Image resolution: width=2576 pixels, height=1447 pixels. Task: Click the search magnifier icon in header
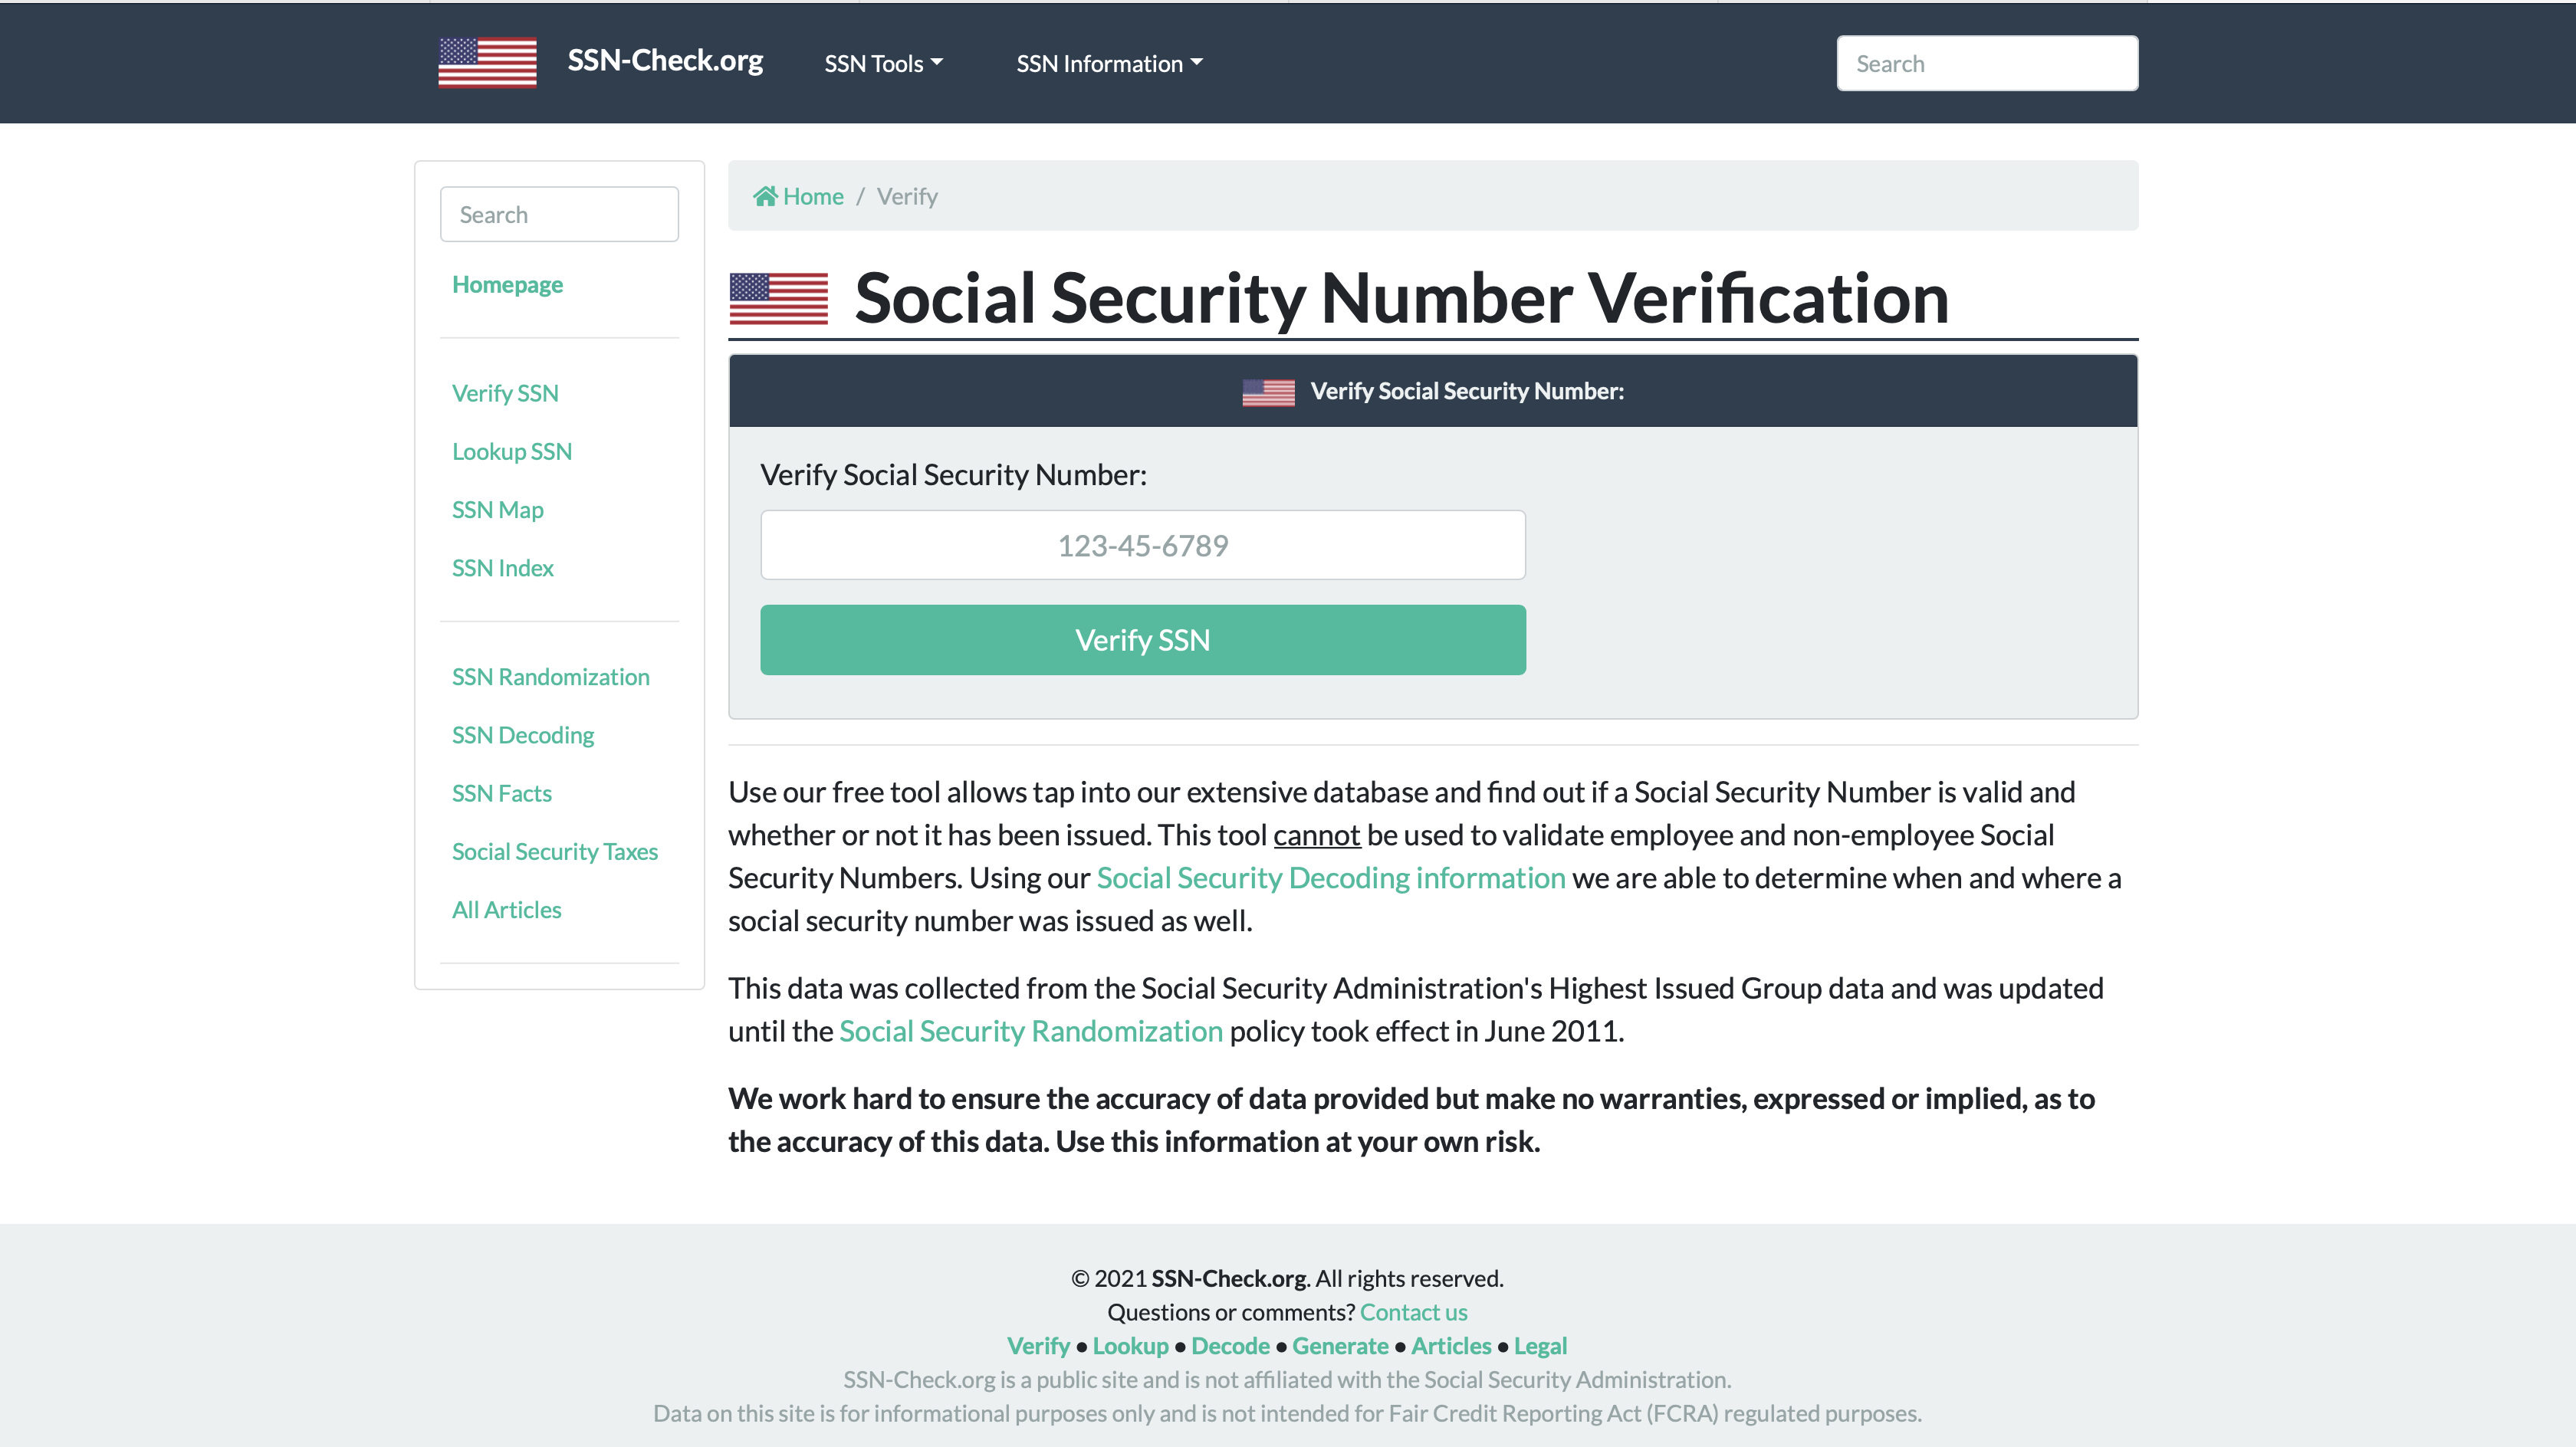pyautogui.click(x=2116, y=62)
